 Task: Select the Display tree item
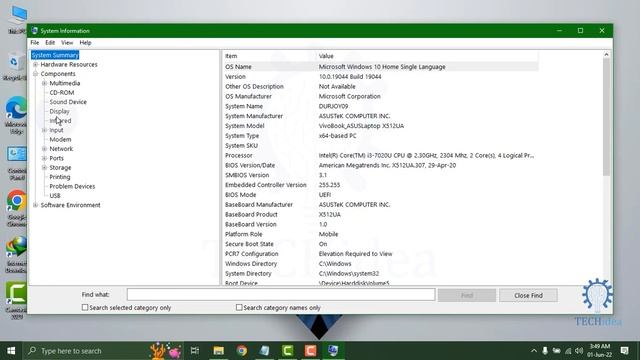point(59,111)
